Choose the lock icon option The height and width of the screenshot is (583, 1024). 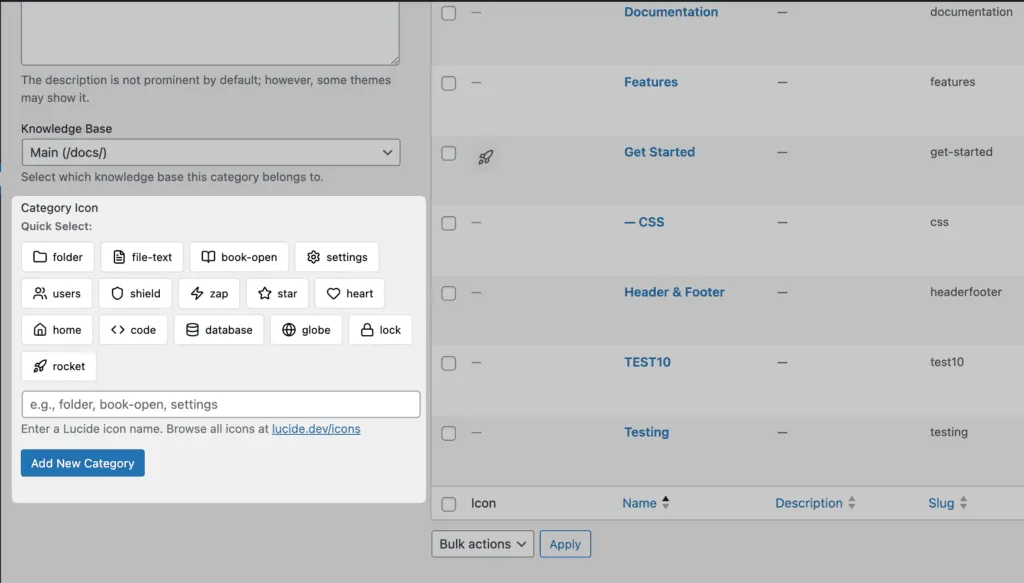point(380,330)
